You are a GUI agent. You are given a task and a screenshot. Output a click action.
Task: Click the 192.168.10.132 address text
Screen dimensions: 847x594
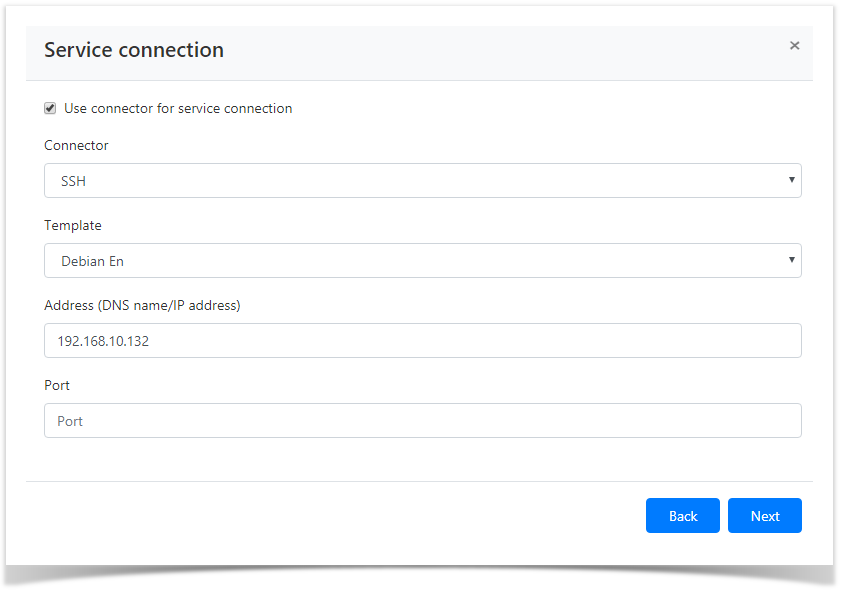tap(103, 341)
